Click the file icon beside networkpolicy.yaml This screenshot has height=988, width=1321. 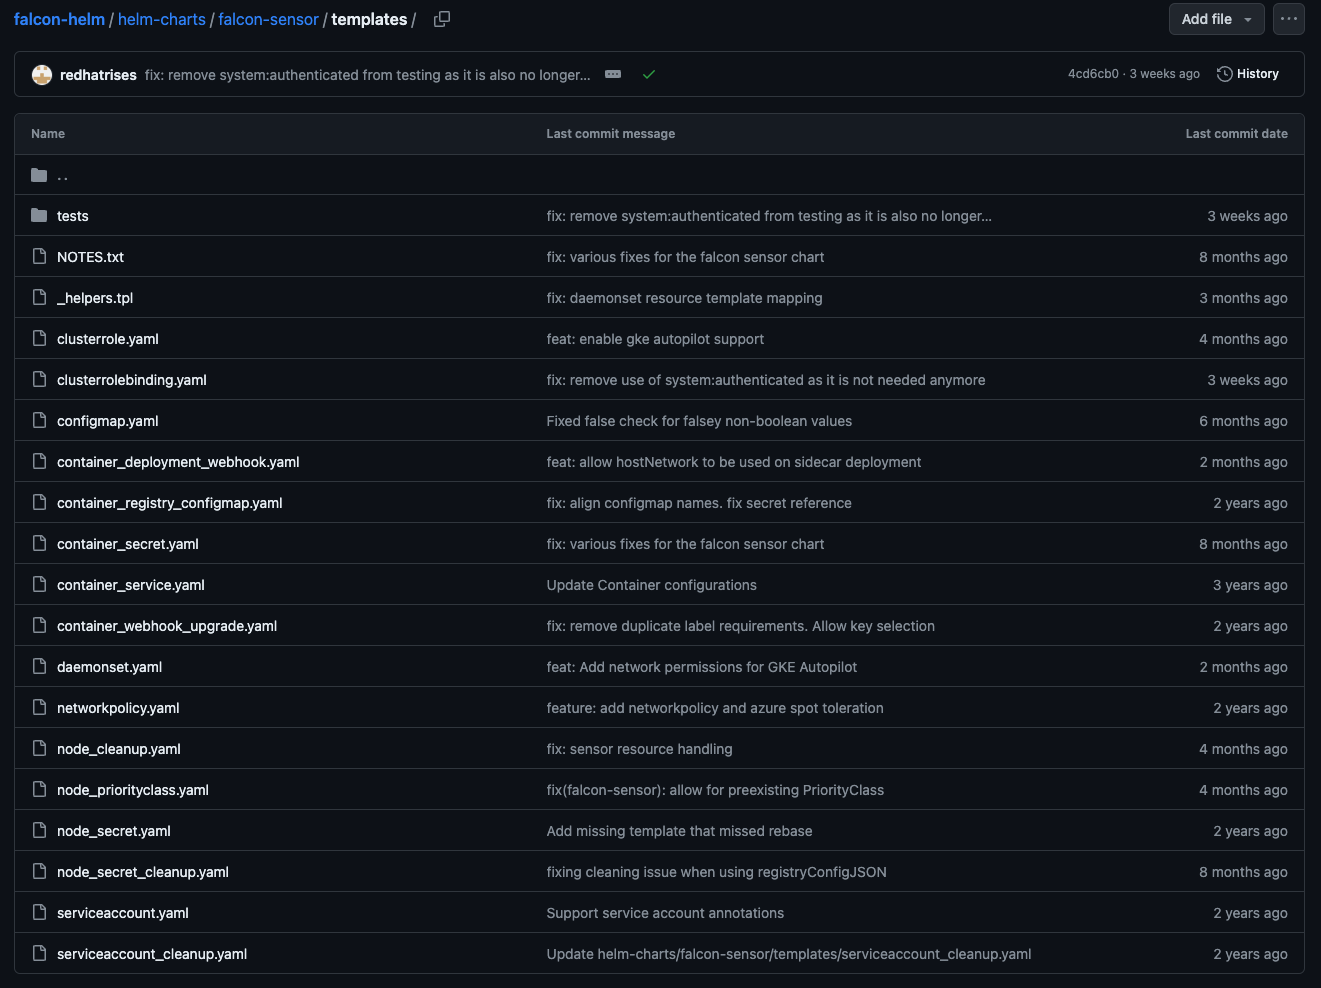click(39, 708)
